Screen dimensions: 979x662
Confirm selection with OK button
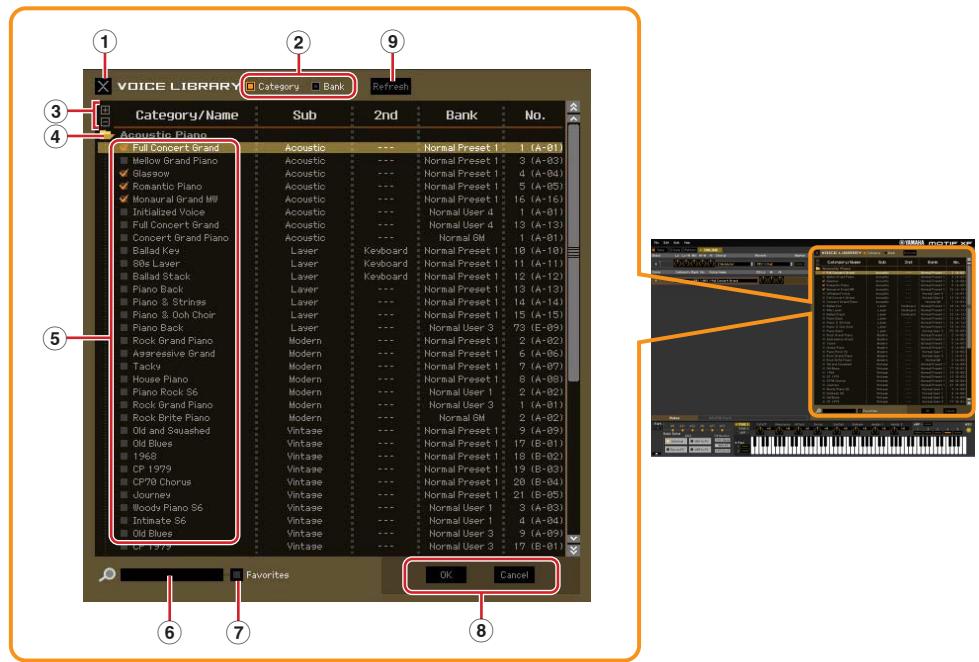[446, 575]
